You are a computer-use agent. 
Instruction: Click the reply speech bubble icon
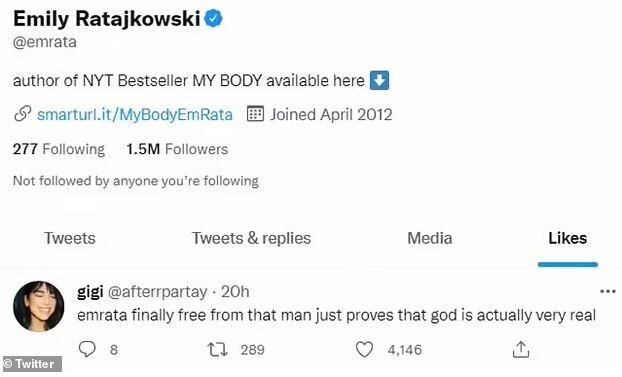87,349
